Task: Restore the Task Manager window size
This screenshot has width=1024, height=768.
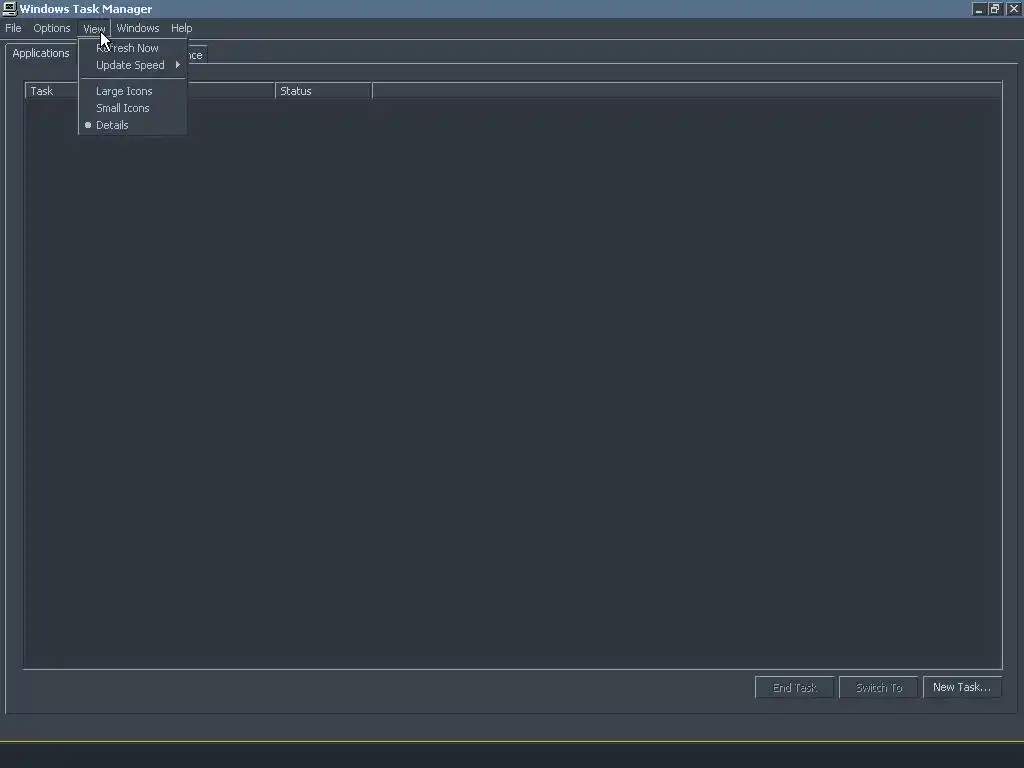Action: pos(995,8)
